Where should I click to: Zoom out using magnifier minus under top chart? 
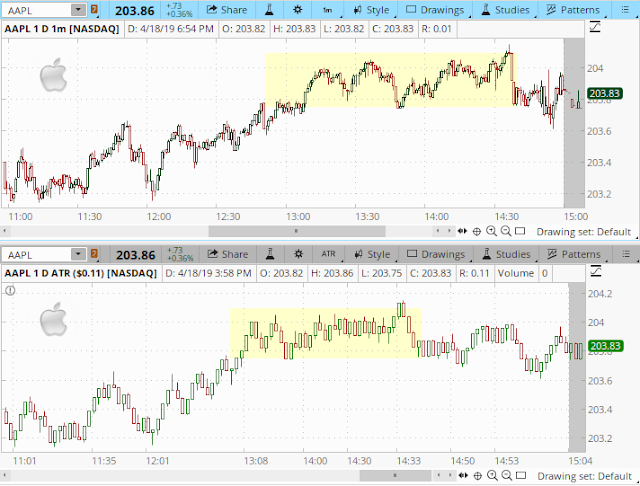[506, 231]
